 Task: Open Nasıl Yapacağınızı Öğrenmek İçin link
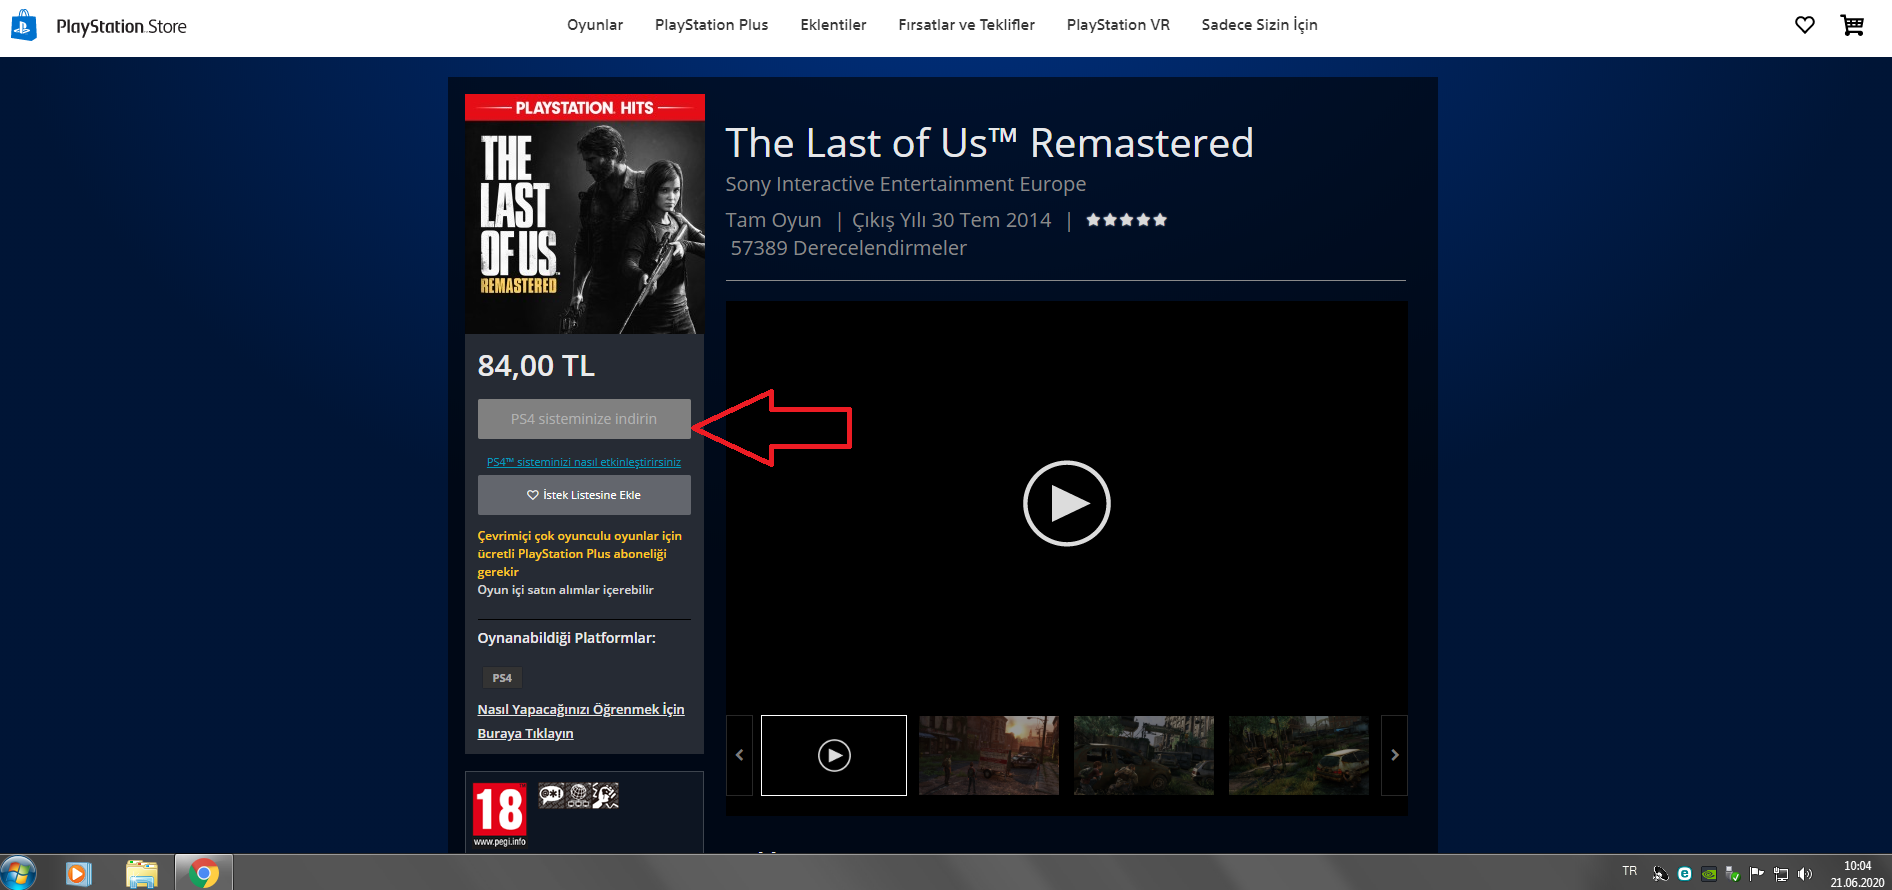(581, 721)
